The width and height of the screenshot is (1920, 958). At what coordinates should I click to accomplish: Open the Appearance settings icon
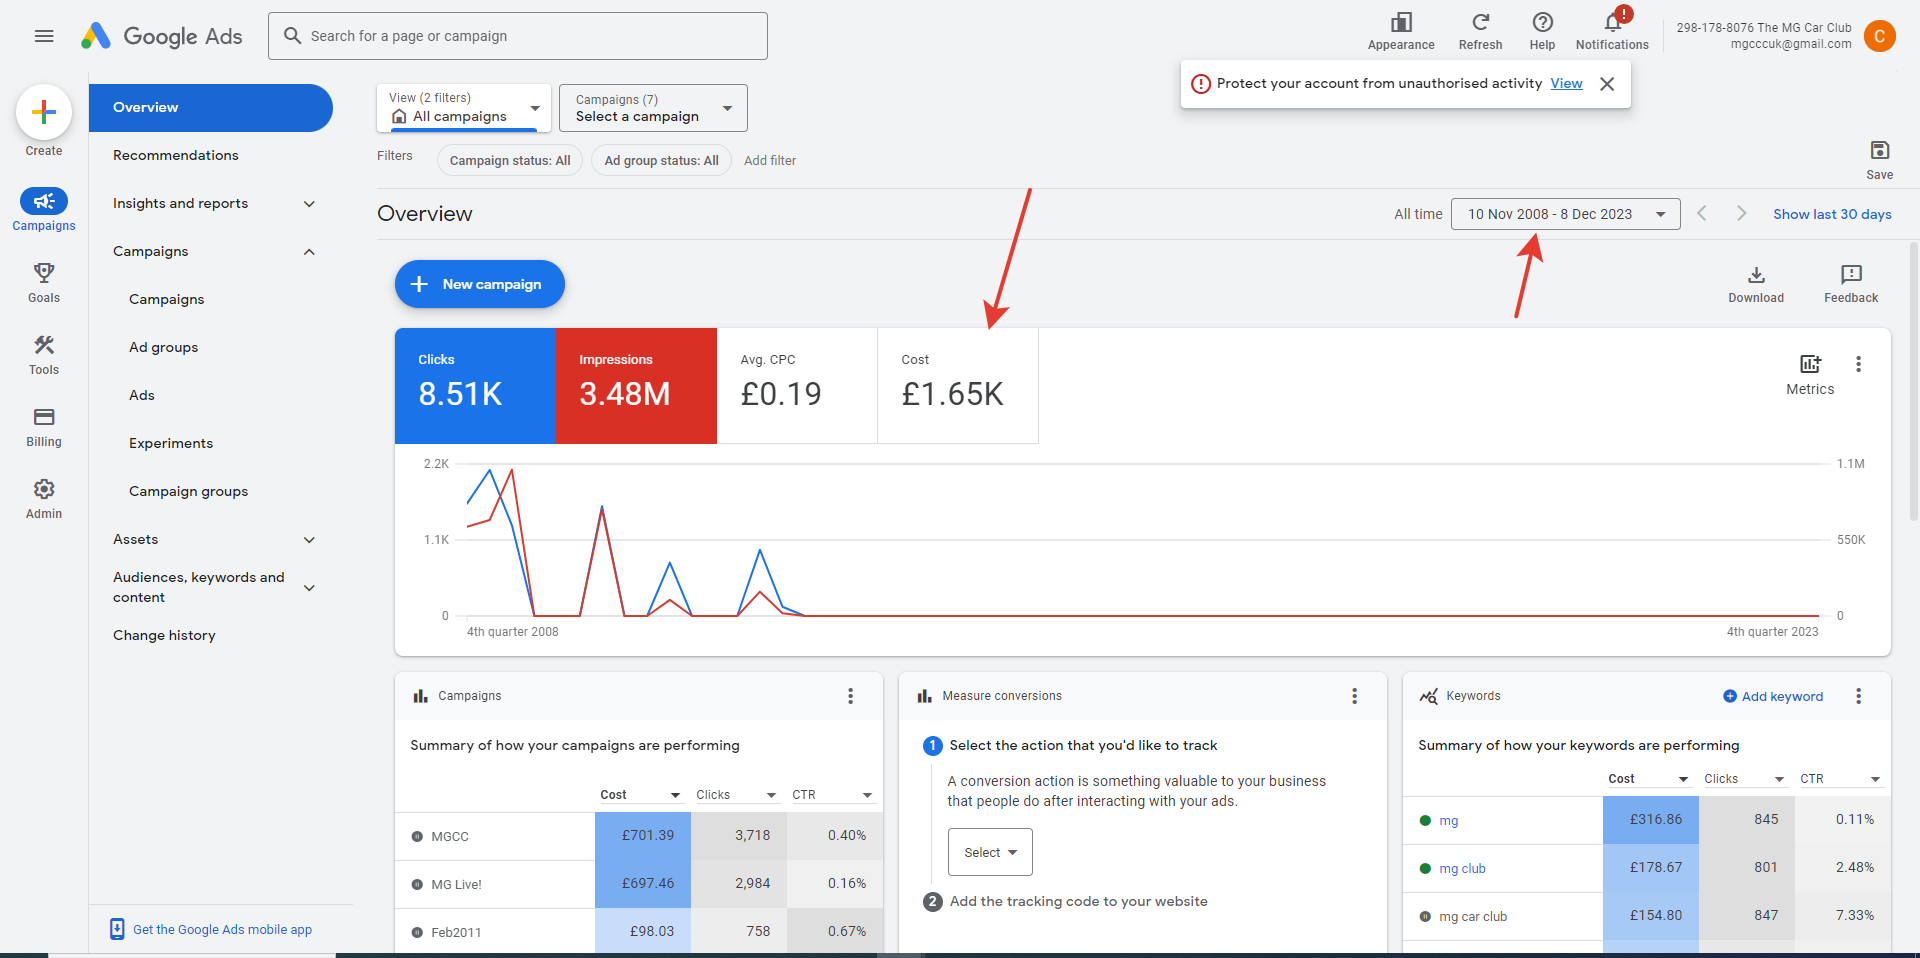click(1401, 31)
